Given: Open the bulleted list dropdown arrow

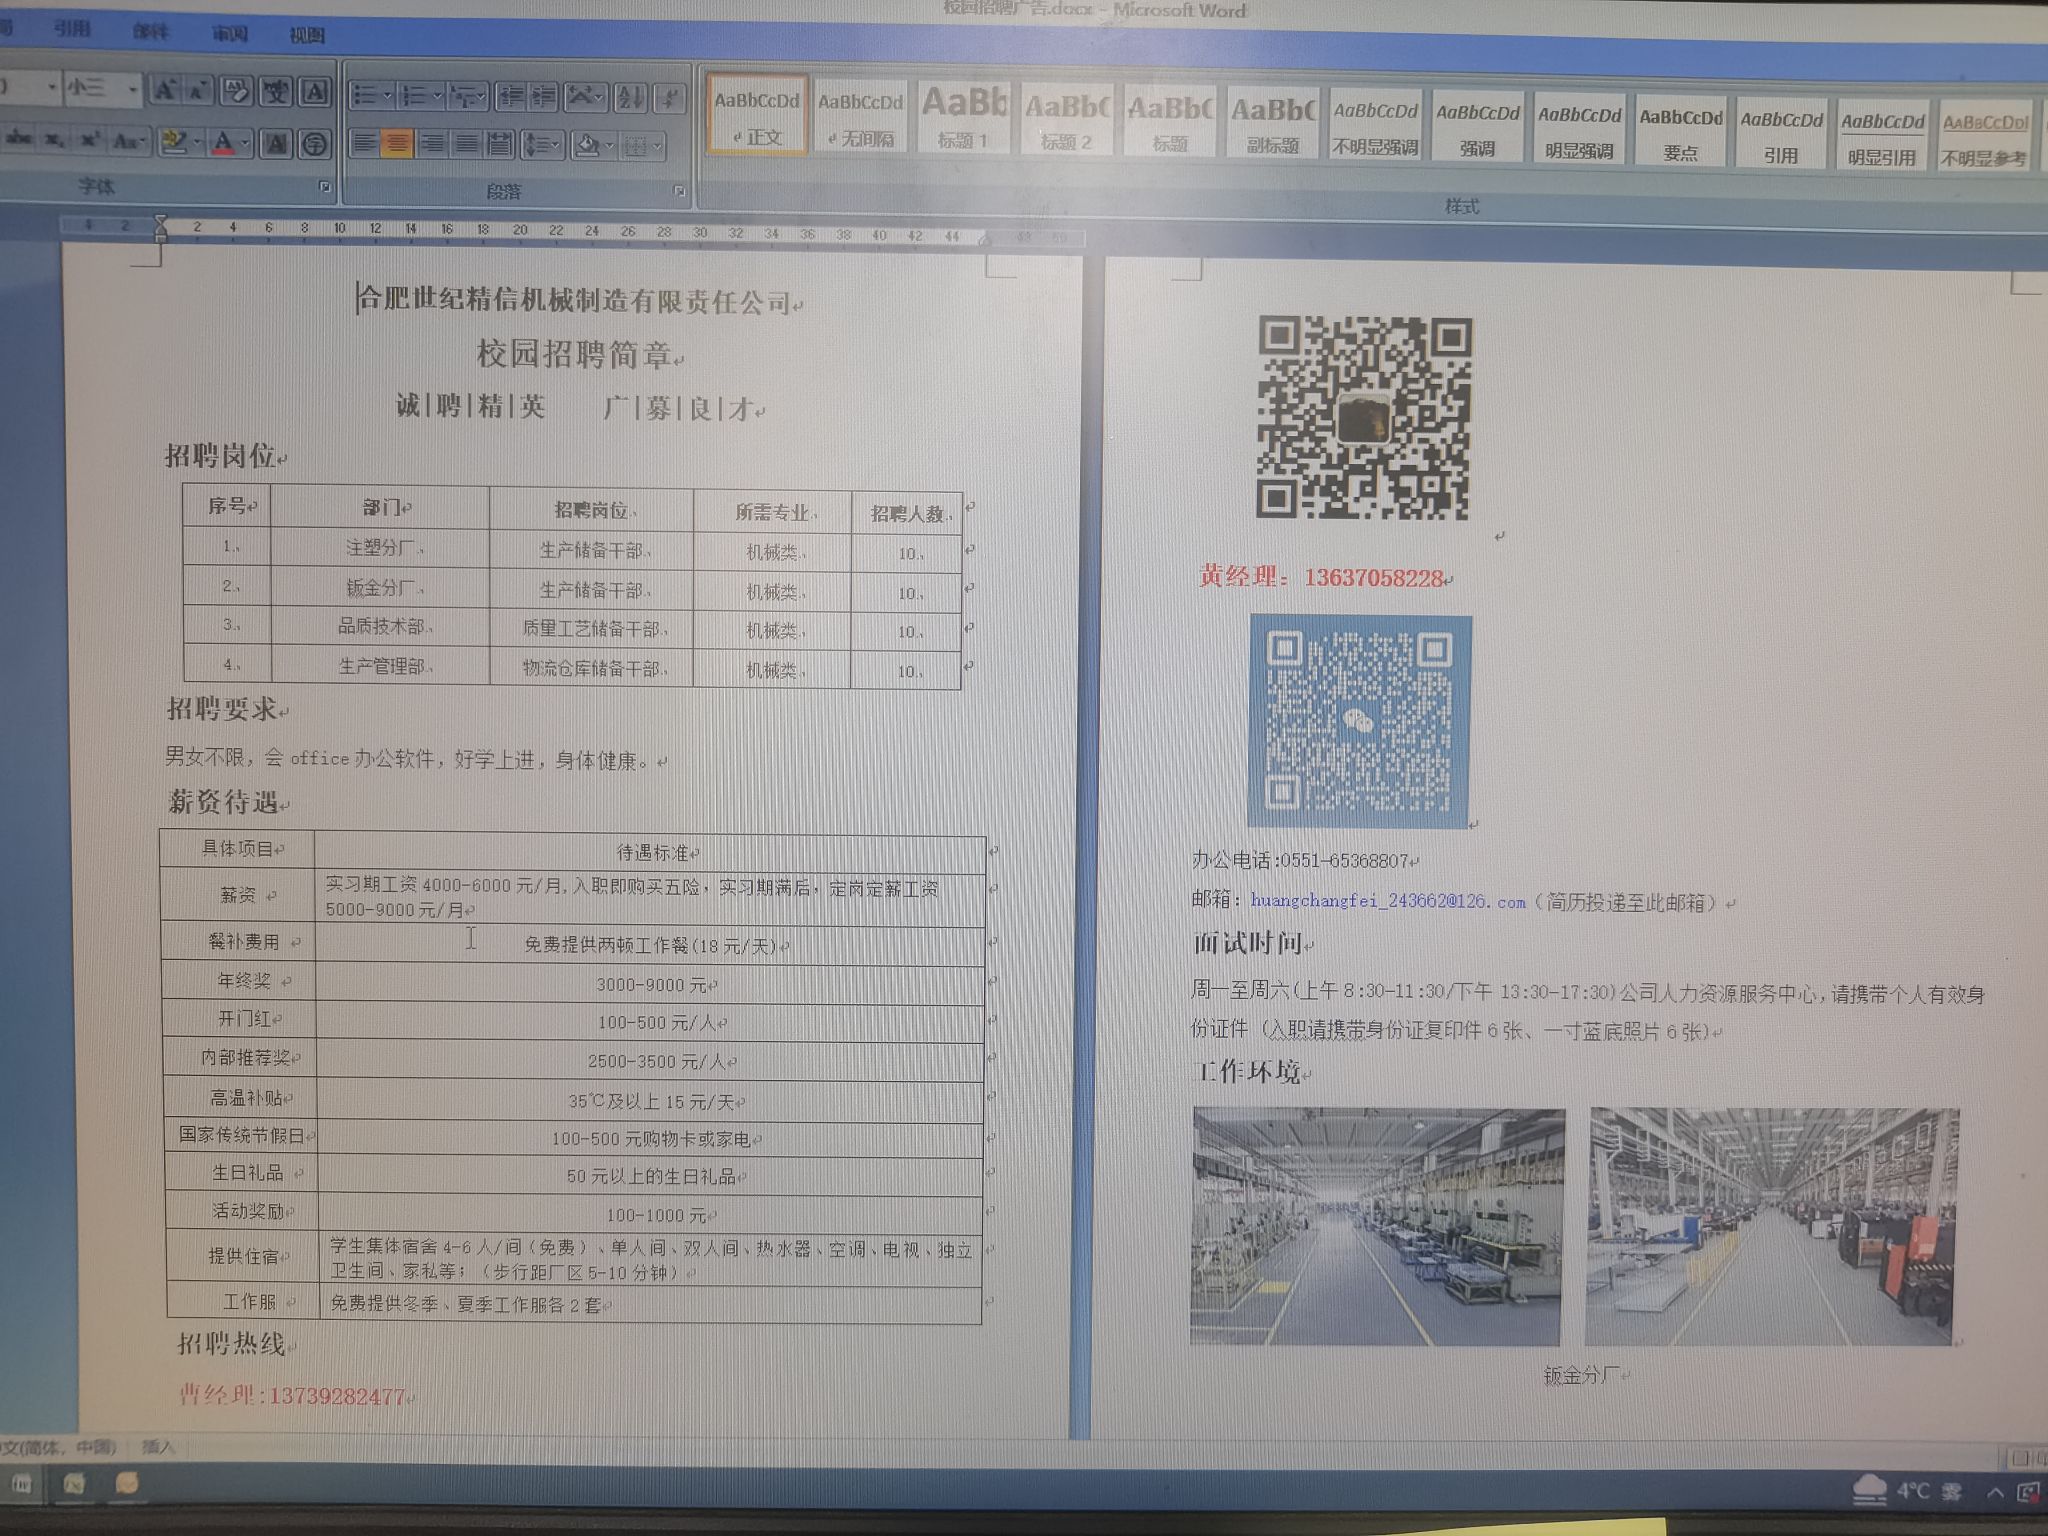Looking at the screenshot, I should pyautogui.click(x=388, y=96).
